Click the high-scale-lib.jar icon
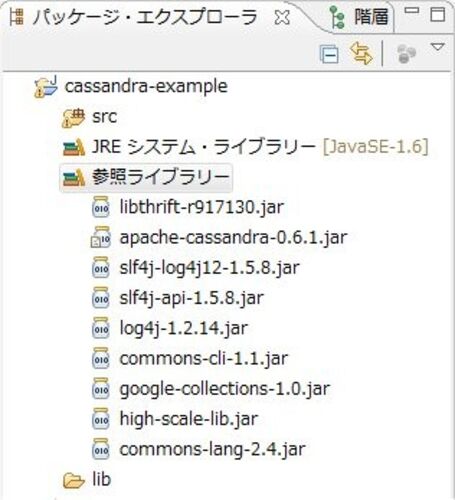This screenshot has height=500, width=455. pyautogui.click(x=100, y=419)
